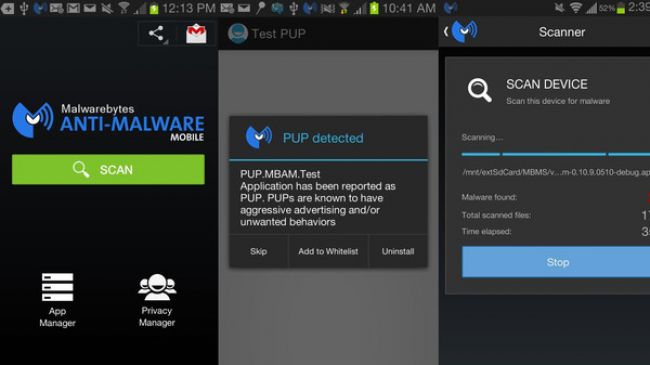Stop the running scan

pyautogui.click(x=556, y=262)
